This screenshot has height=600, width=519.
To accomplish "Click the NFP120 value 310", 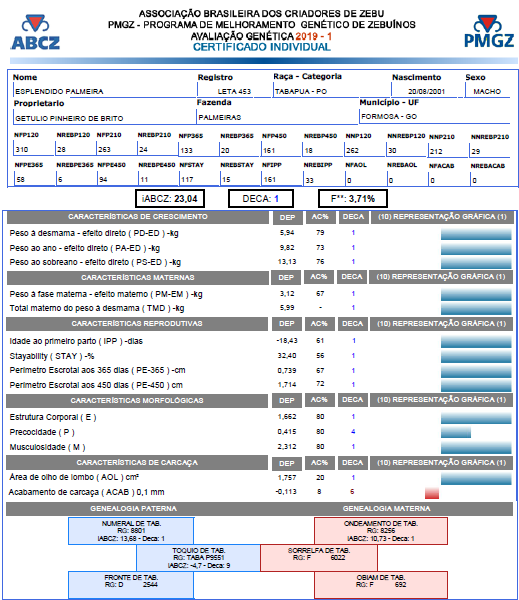I will click(x=22, y=150).
